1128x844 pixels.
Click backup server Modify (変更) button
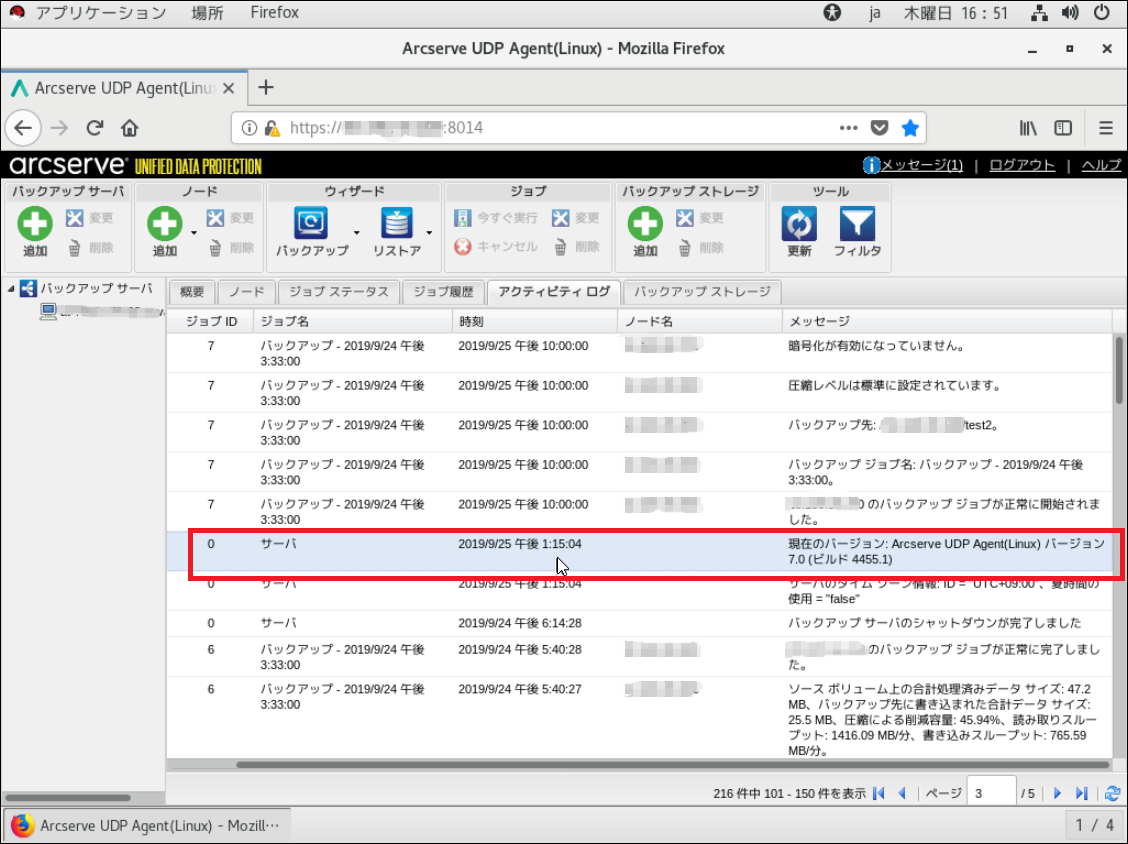tap(89, 218)
